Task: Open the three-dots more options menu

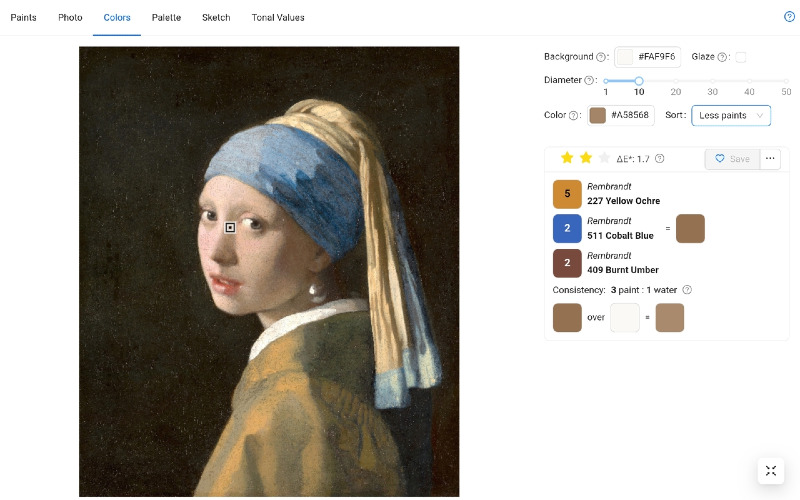Action: point(770,159)
